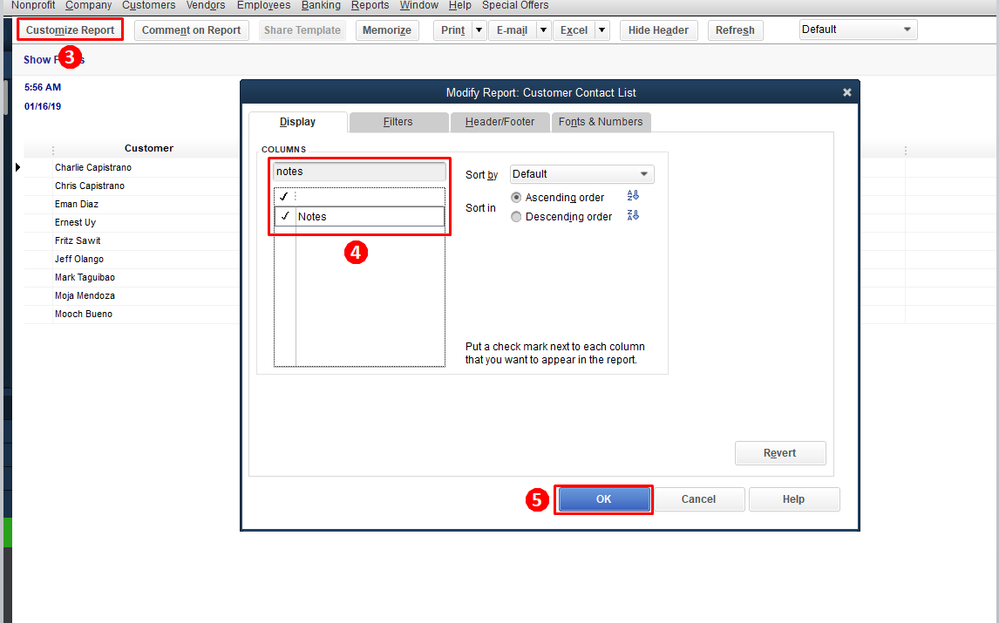Switch to the Header/Footer tab
The height and width of the screenshot is (623, 999).
click(x=500, y=122)
